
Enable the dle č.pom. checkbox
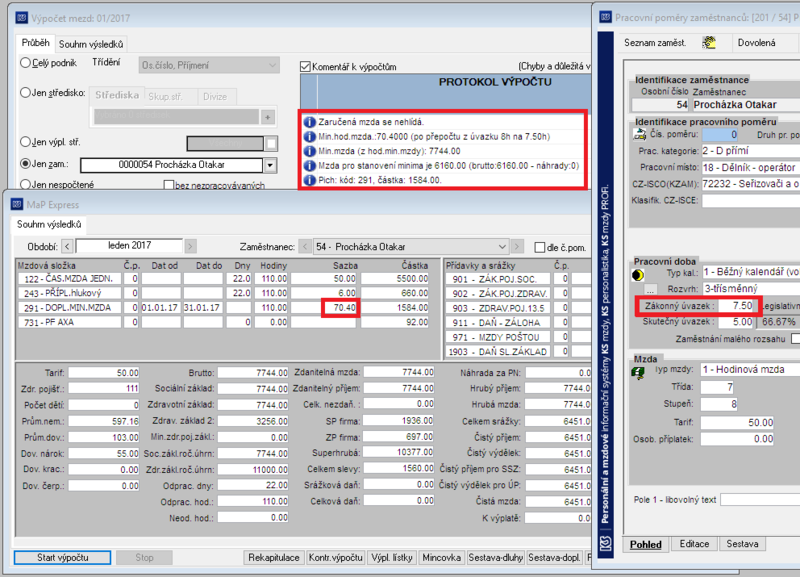point(540,247)
